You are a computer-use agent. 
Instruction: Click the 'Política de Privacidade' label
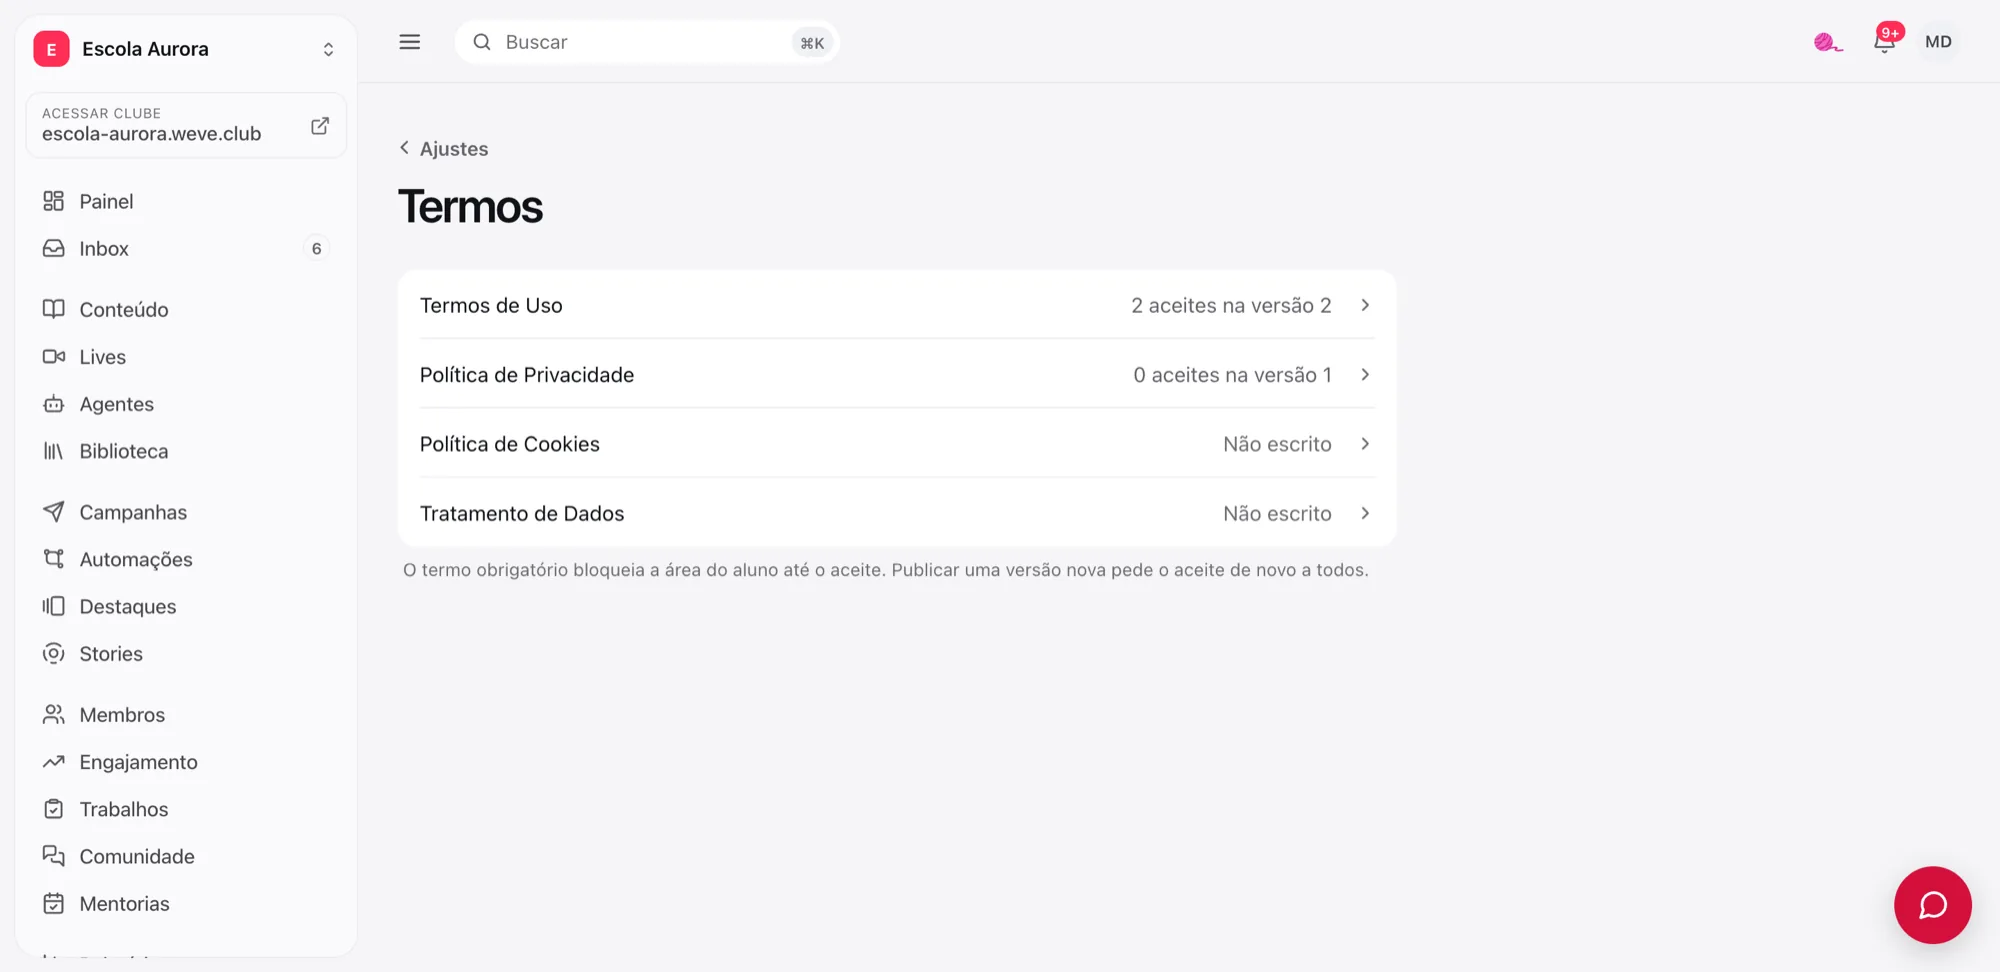click(x=527, y=374)
